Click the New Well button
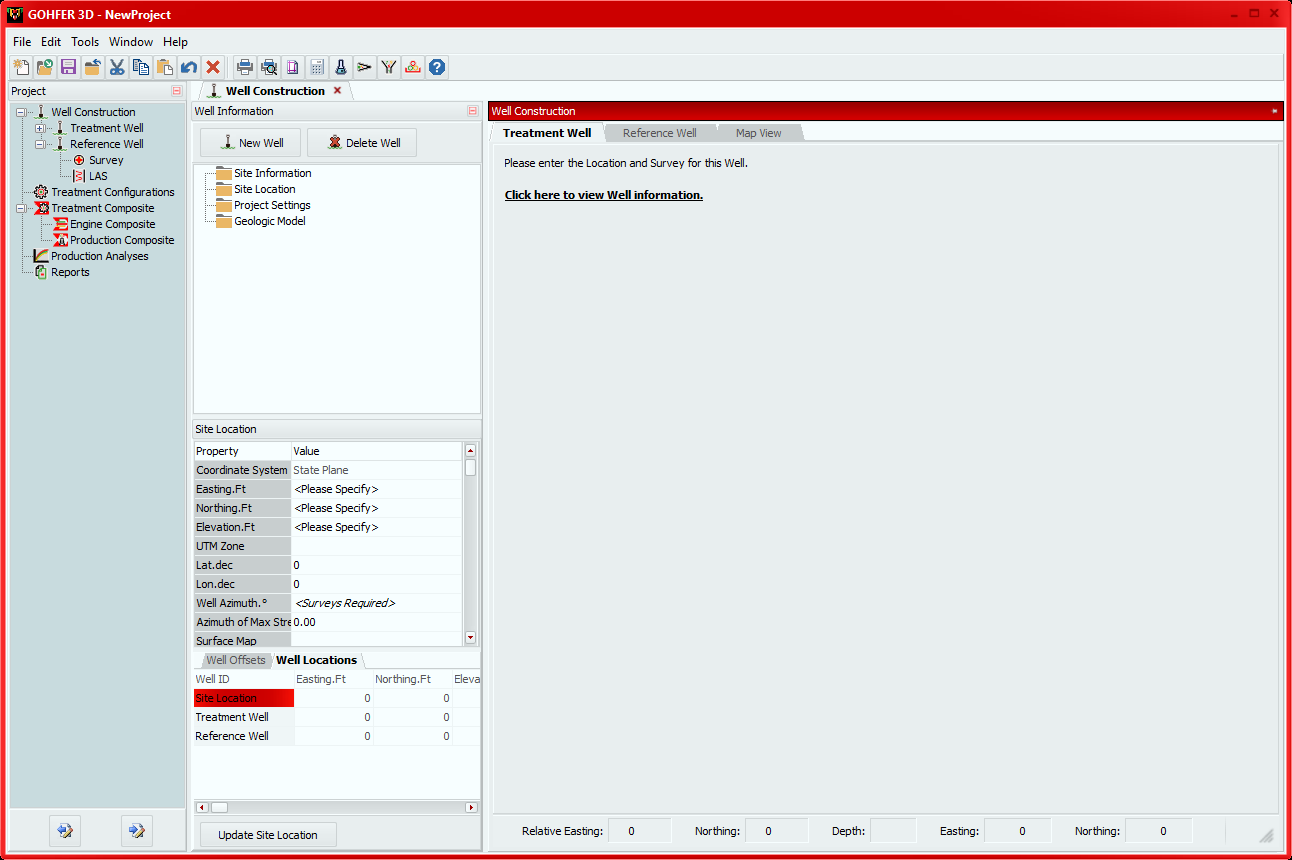The width and height of the screenshot is (1292, 860). (x=251, y=143)
